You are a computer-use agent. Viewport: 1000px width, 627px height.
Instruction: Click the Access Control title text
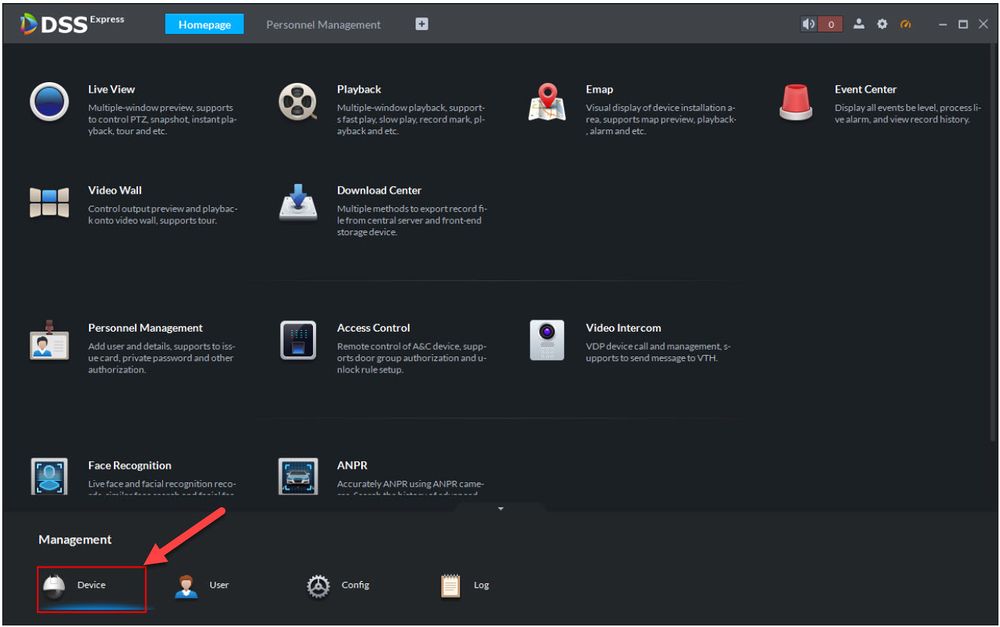point(373,328)
